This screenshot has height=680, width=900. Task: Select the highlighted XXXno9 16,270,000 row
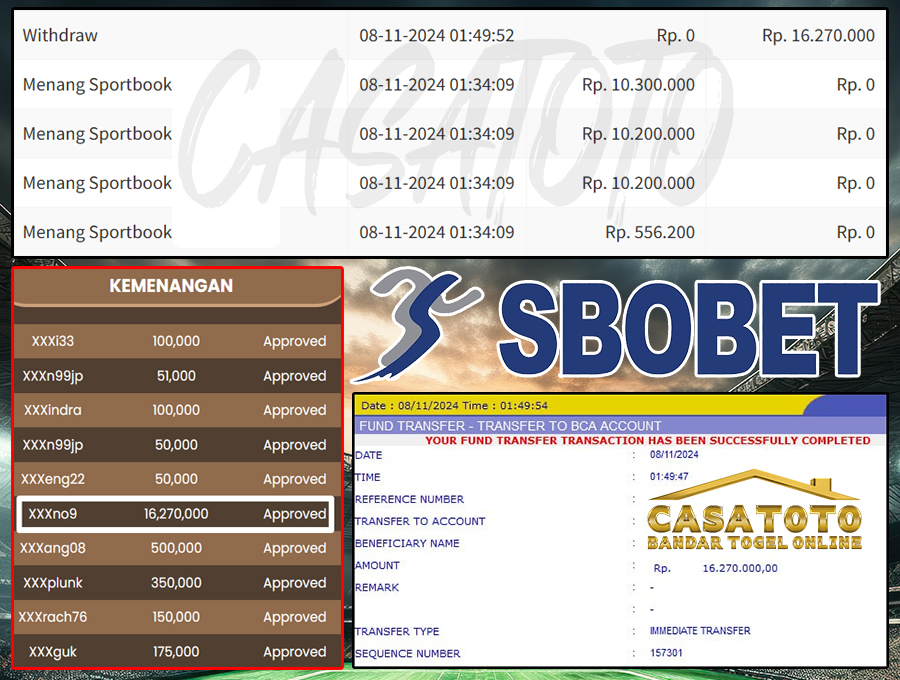tap(176, 514)
